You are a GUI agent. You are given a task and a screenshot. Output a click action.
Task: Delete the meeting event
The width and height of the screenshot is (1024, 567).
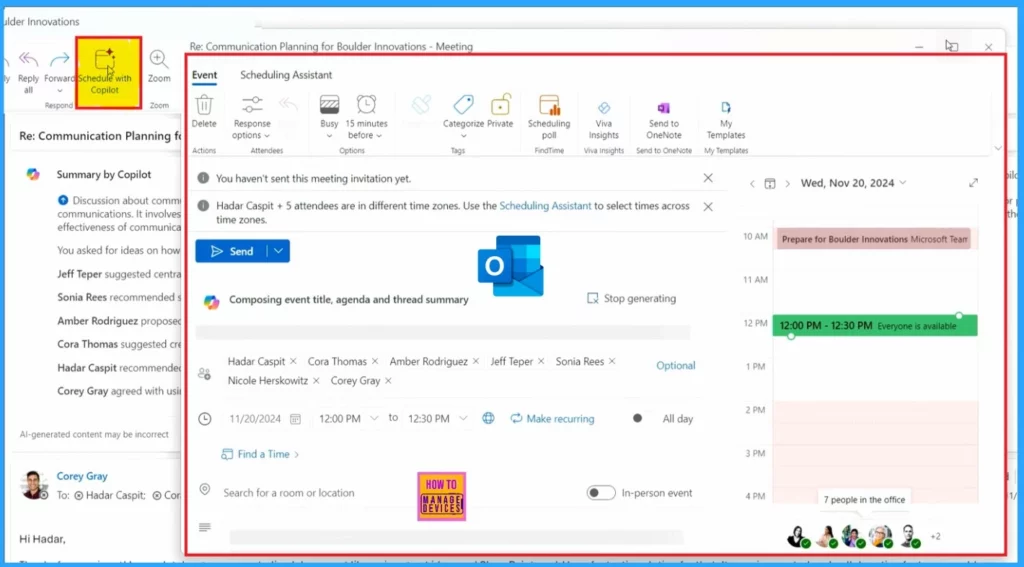(x=204, y=112)
